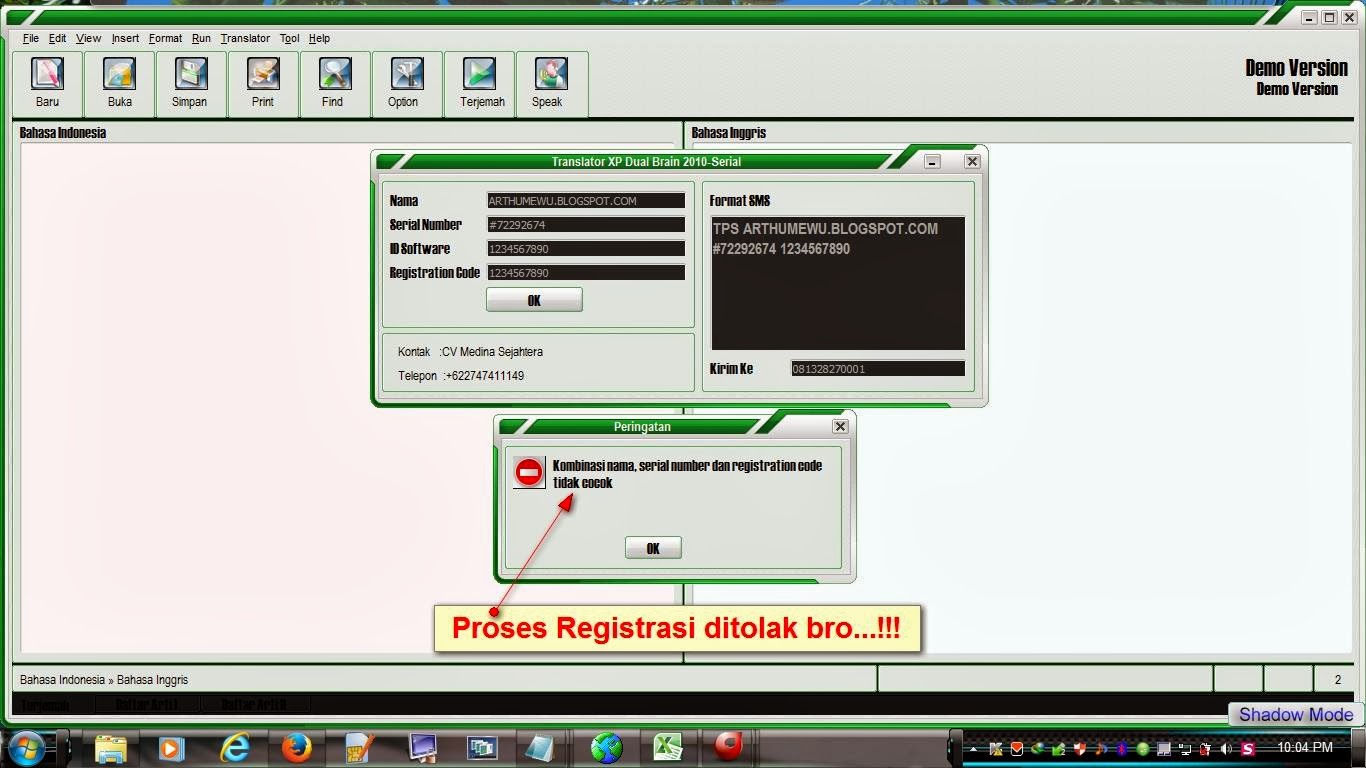
Task: Click the Kirim Ke phone number field
Action: [x=878, y=369]
